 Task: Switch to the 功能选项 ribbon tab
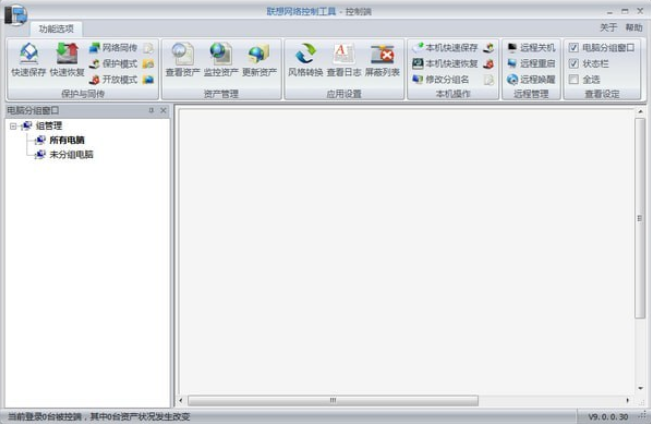(56, 29)
